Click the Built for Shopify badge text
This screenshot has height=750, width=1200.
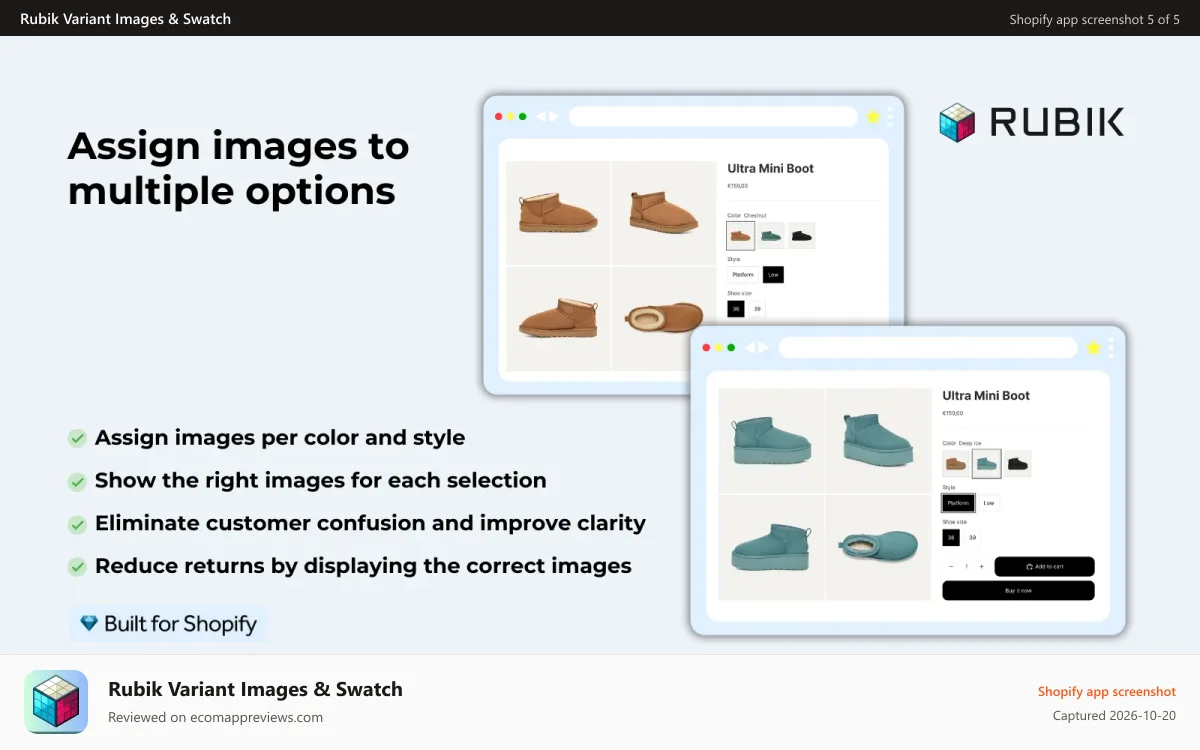point(180,624)
